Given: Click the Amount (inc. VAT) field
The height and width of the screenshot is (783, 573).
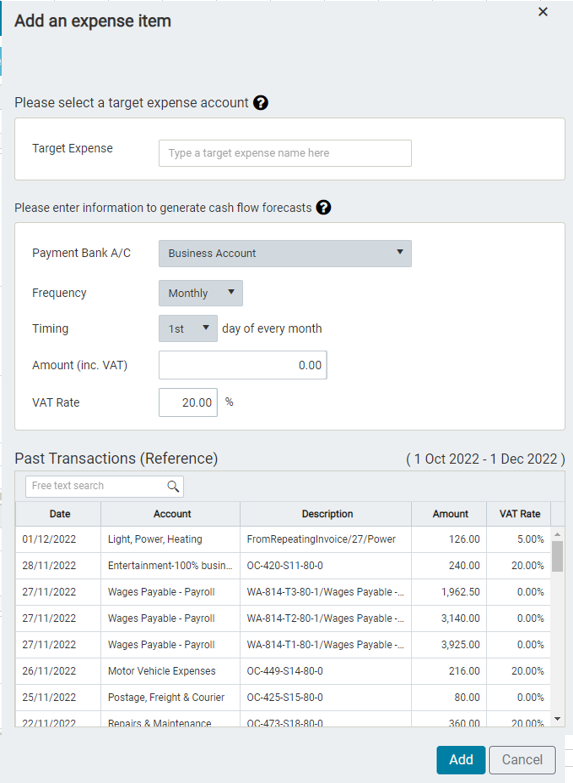Looking at the screenshot, I should tap(243, 365).
